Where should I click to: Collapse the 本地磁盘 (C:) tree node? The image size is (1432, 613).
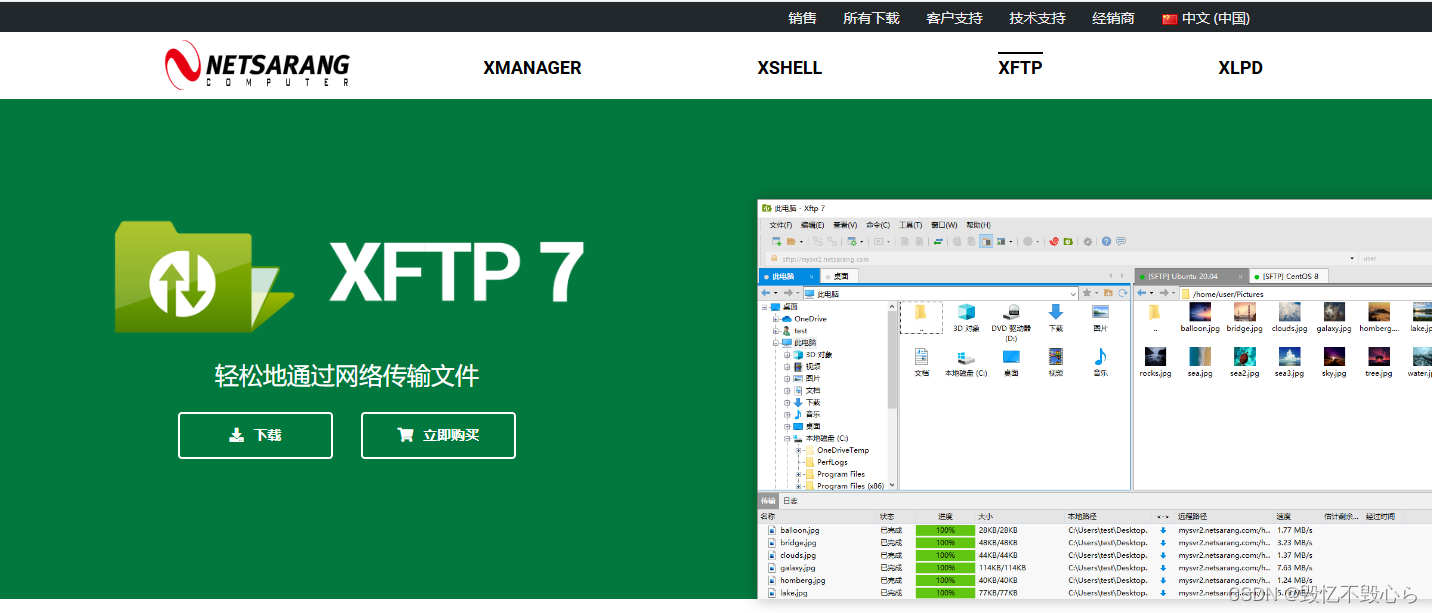(787, 438)
